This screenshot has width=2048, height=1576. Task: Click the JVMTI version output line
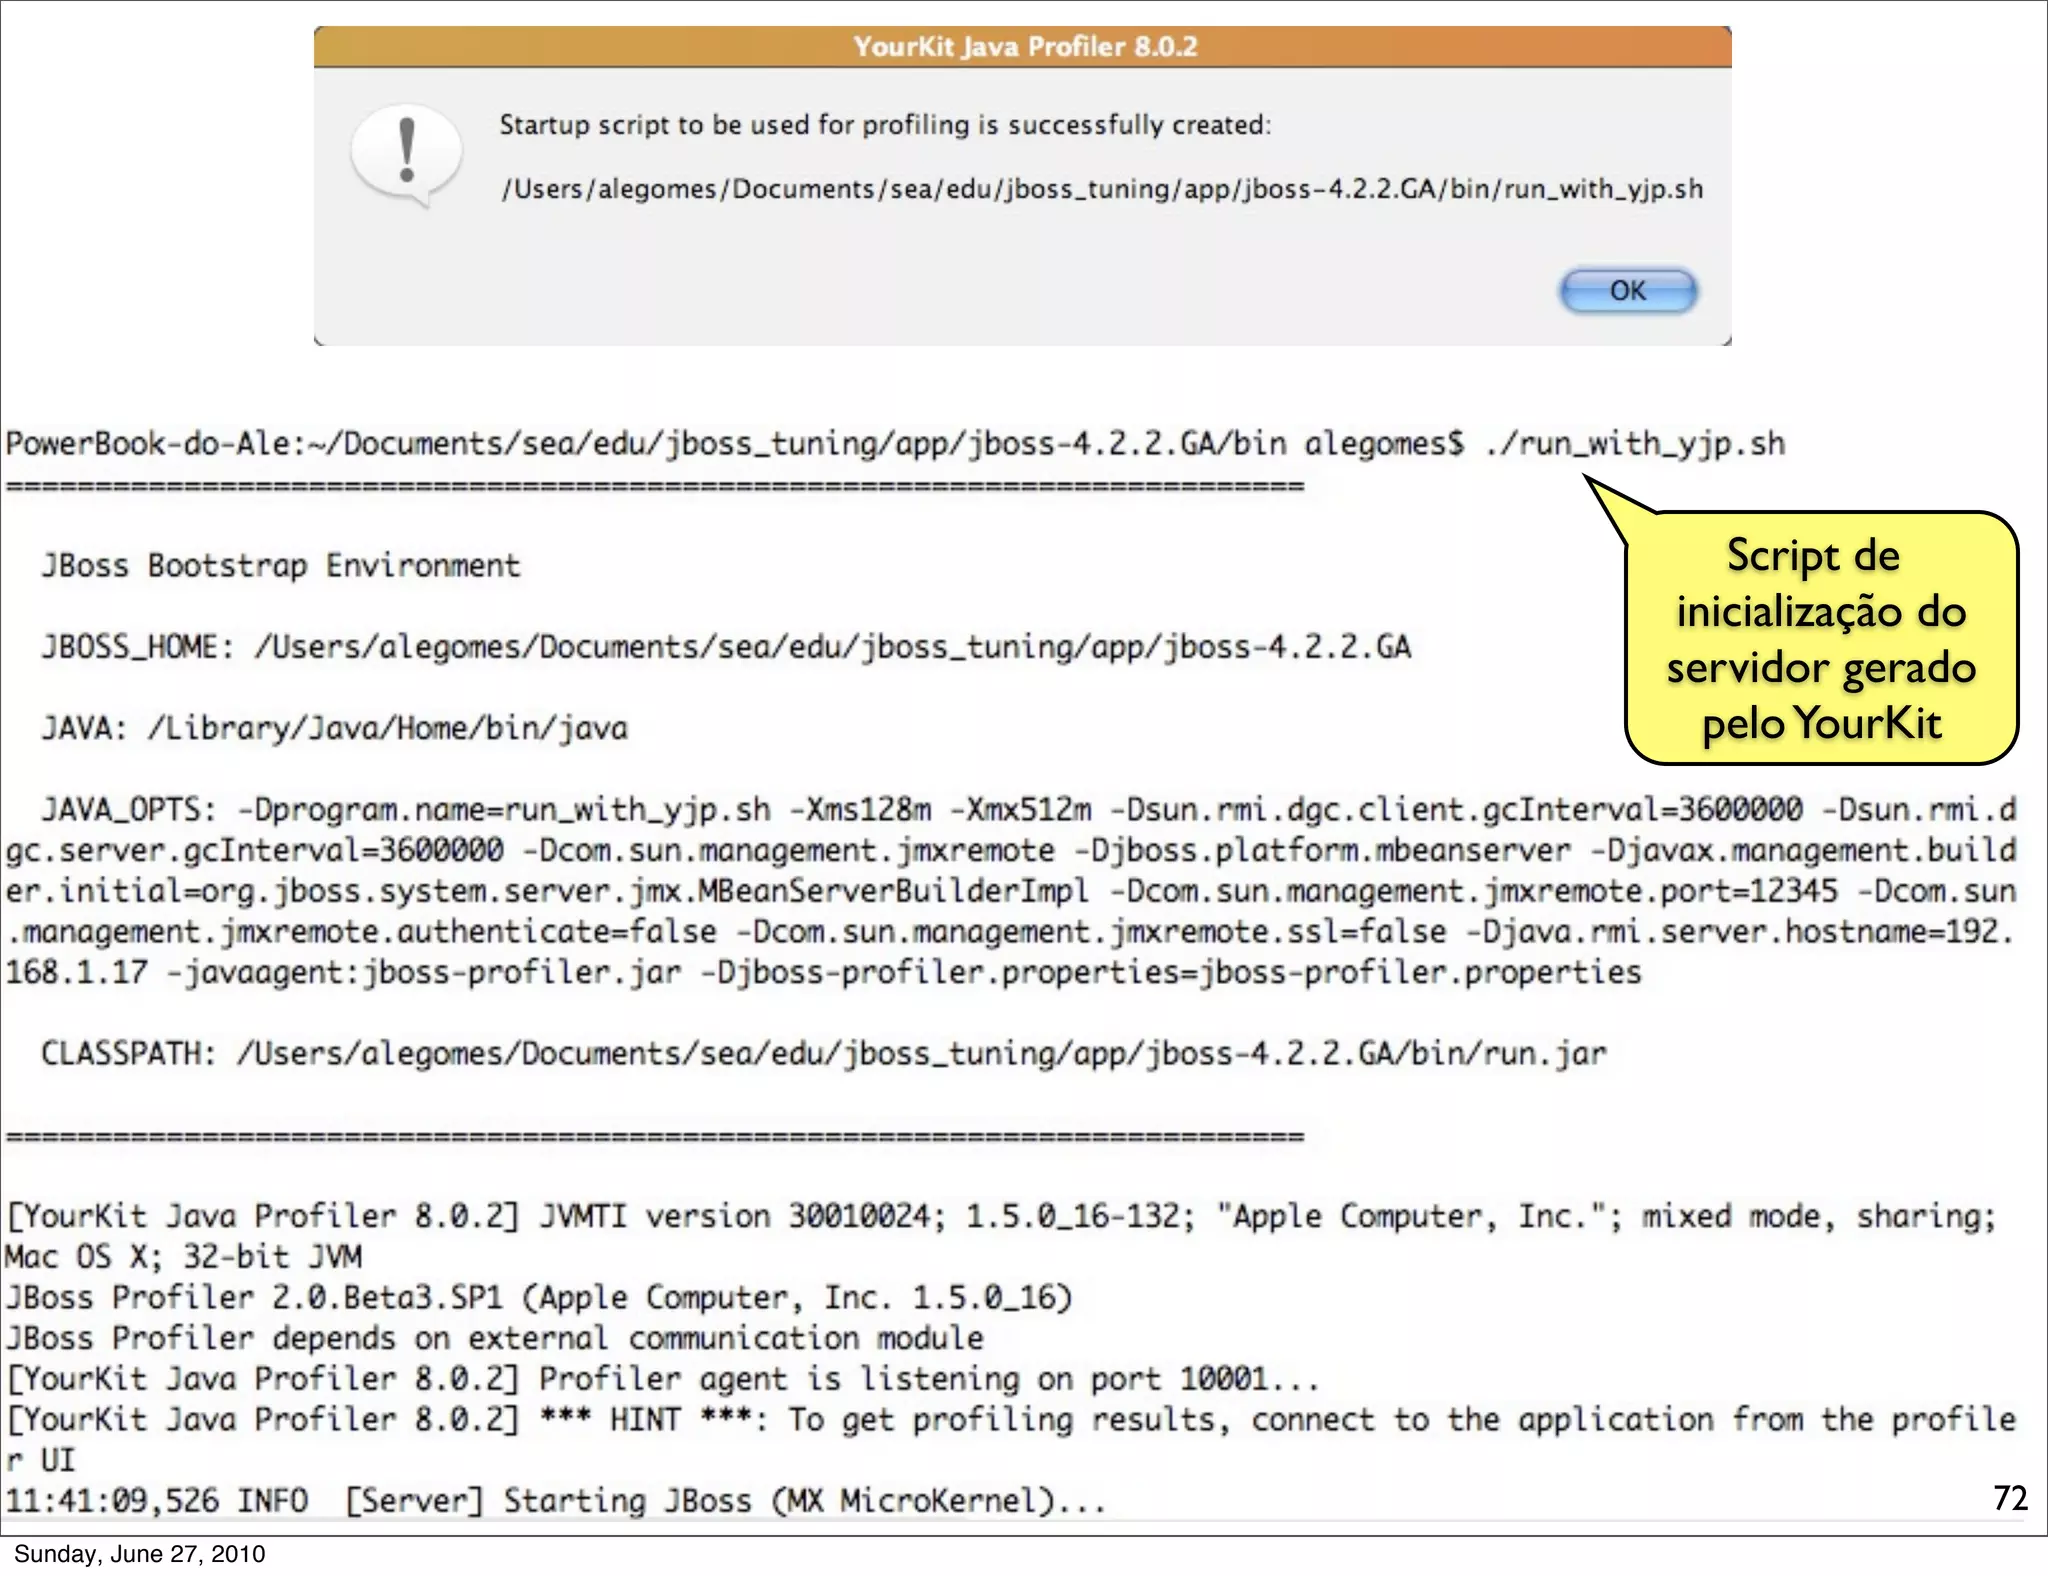click(1000, 1216)
